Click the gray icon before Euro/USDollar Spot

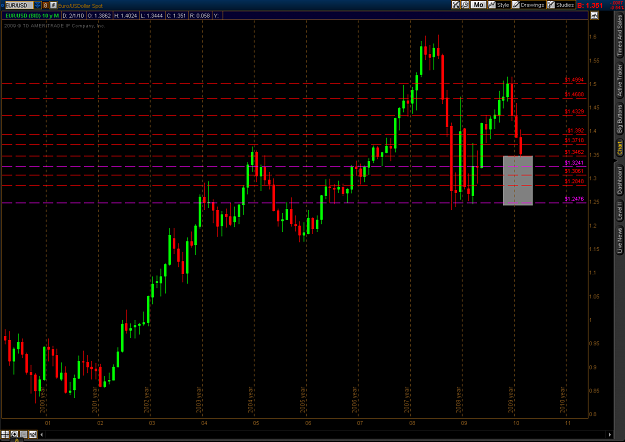53,5
